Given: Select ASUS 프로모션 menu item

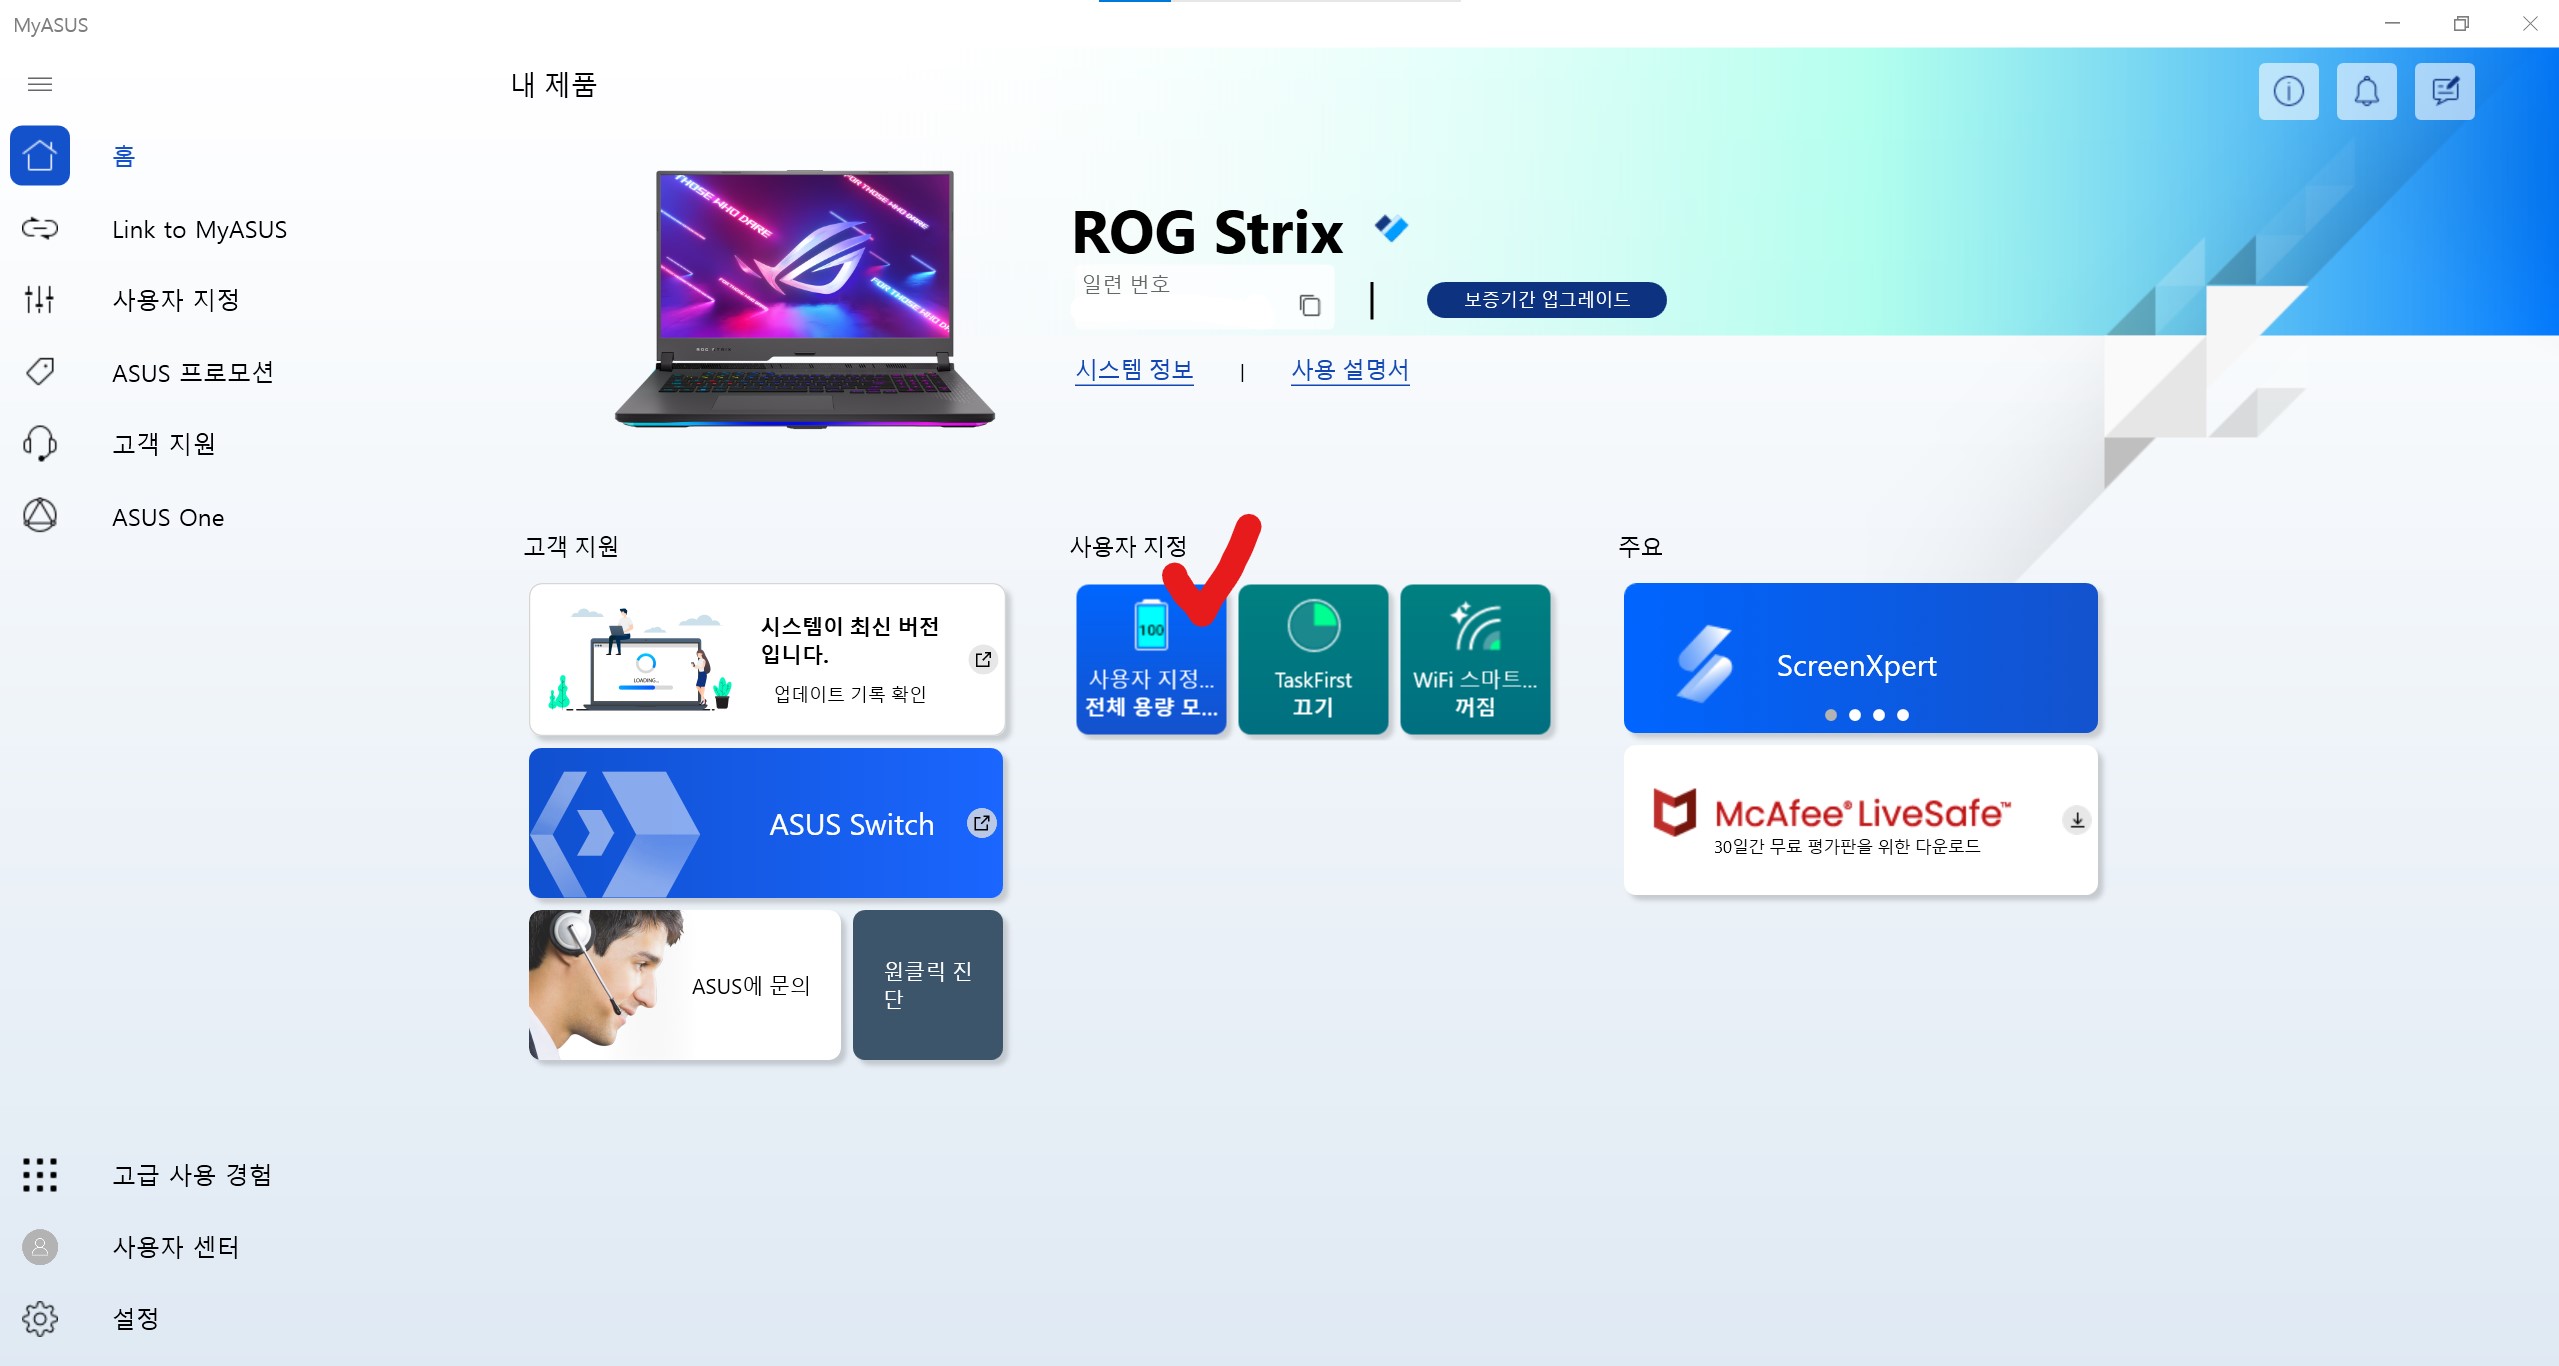Looking at the screenshot, I should 193,373.
